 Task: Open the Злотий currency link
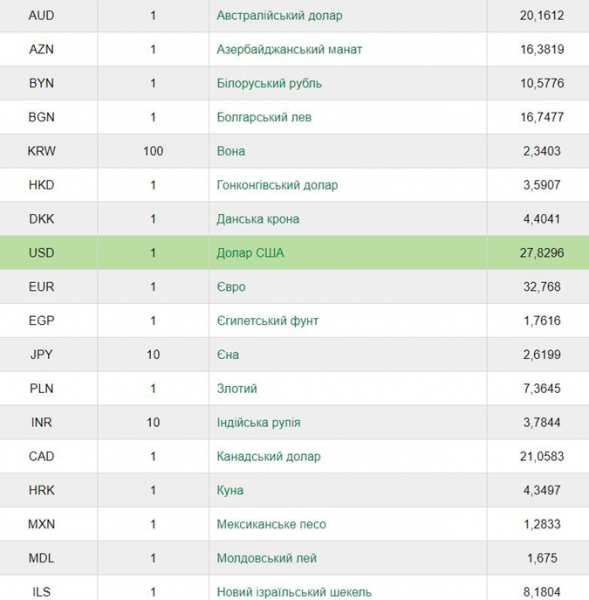[237, 388]
